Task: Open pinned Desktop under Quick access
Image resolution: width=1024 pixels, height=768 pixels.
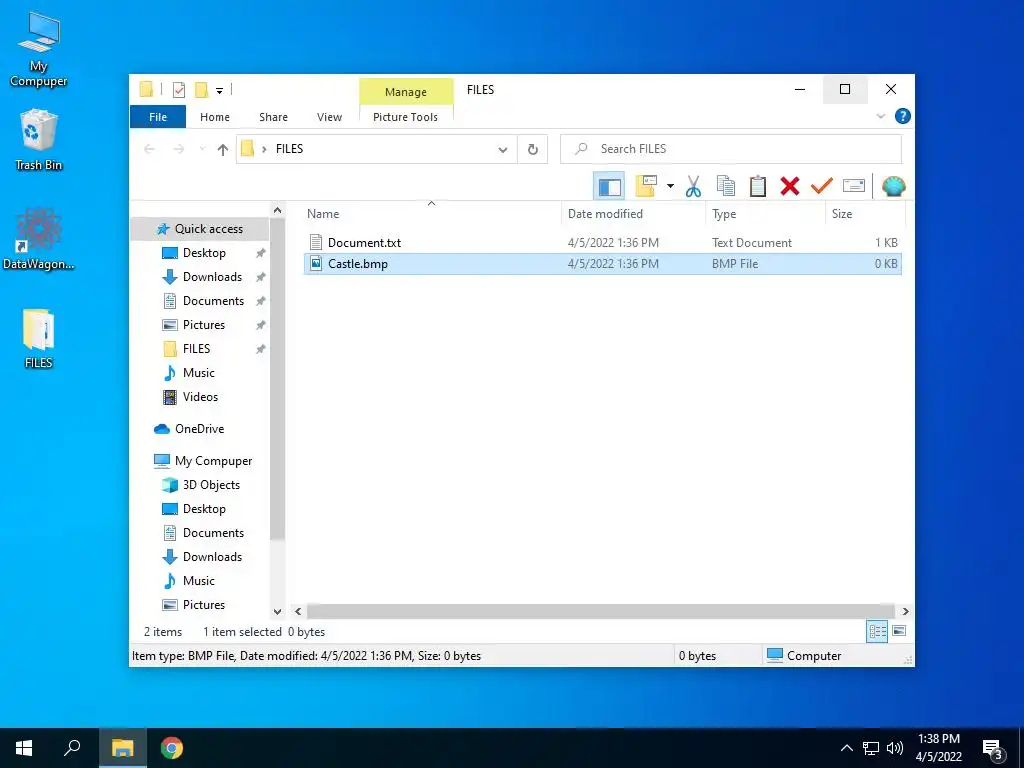Action: pyautogui.click(x=204, y=253)
